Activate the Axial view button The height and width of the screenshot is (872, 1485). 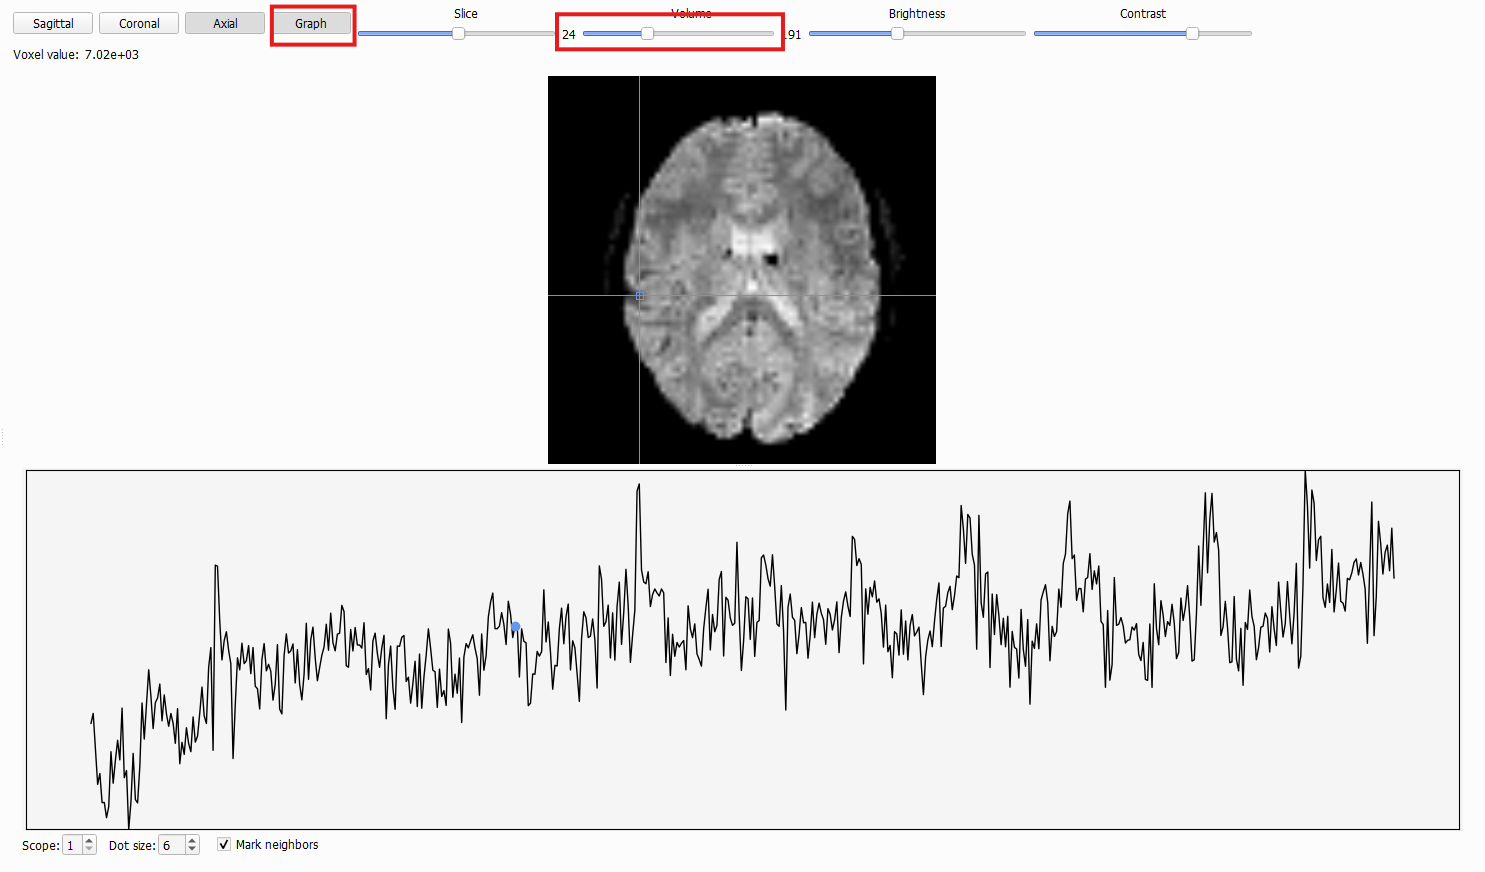click(x=225, y=23)
